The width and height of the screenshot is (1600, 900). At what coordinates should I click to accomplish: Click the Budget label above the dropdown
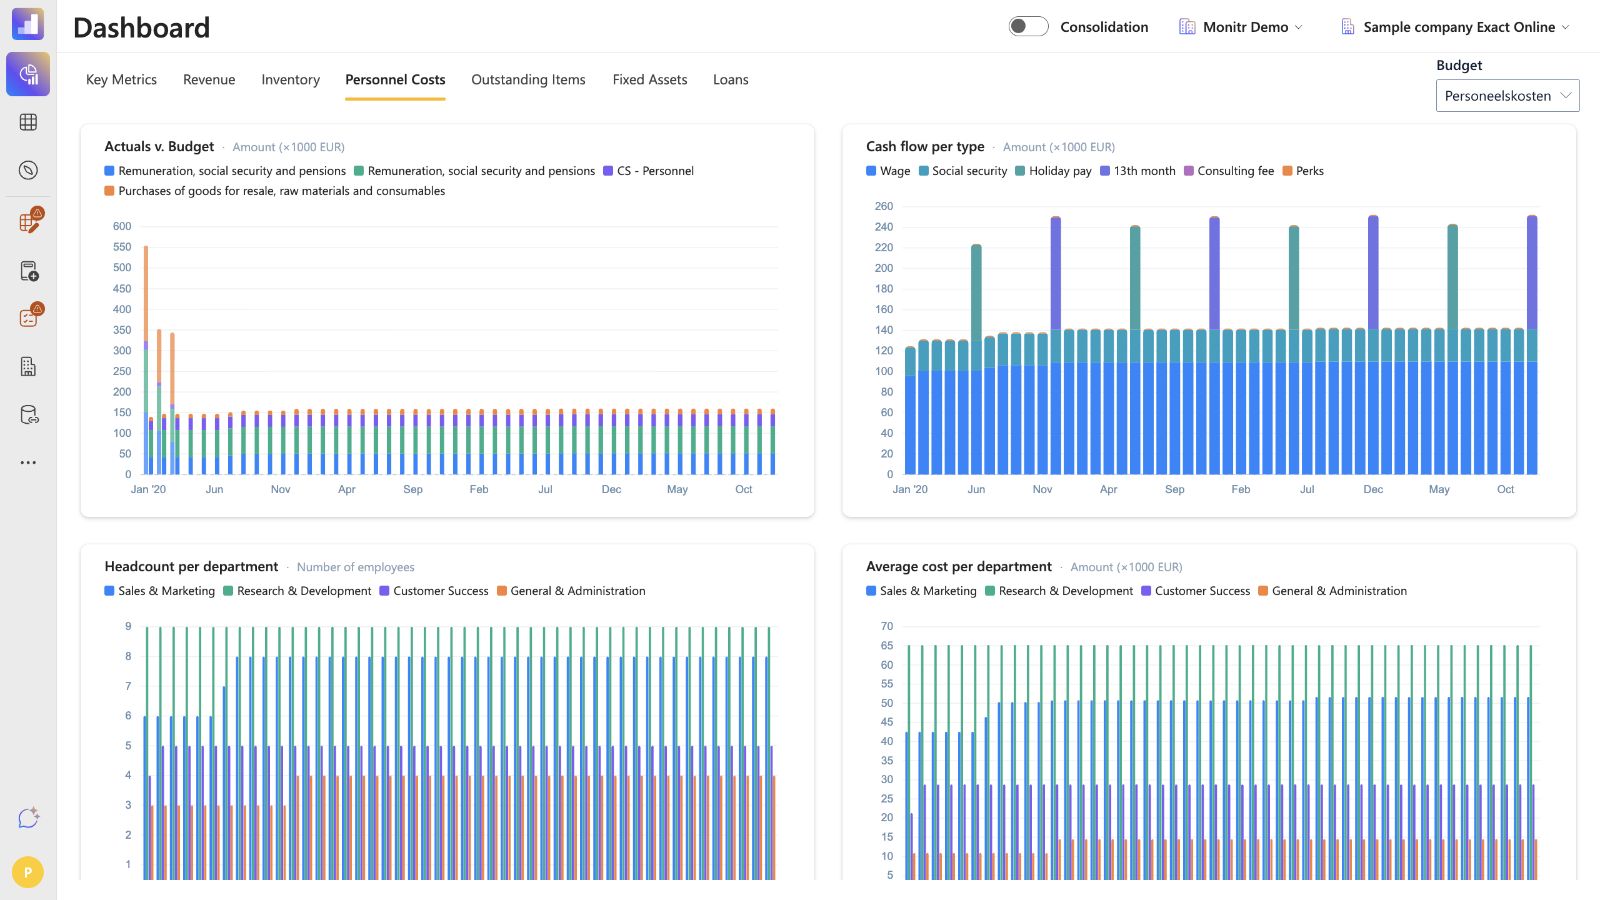(x=1459, y=65)
